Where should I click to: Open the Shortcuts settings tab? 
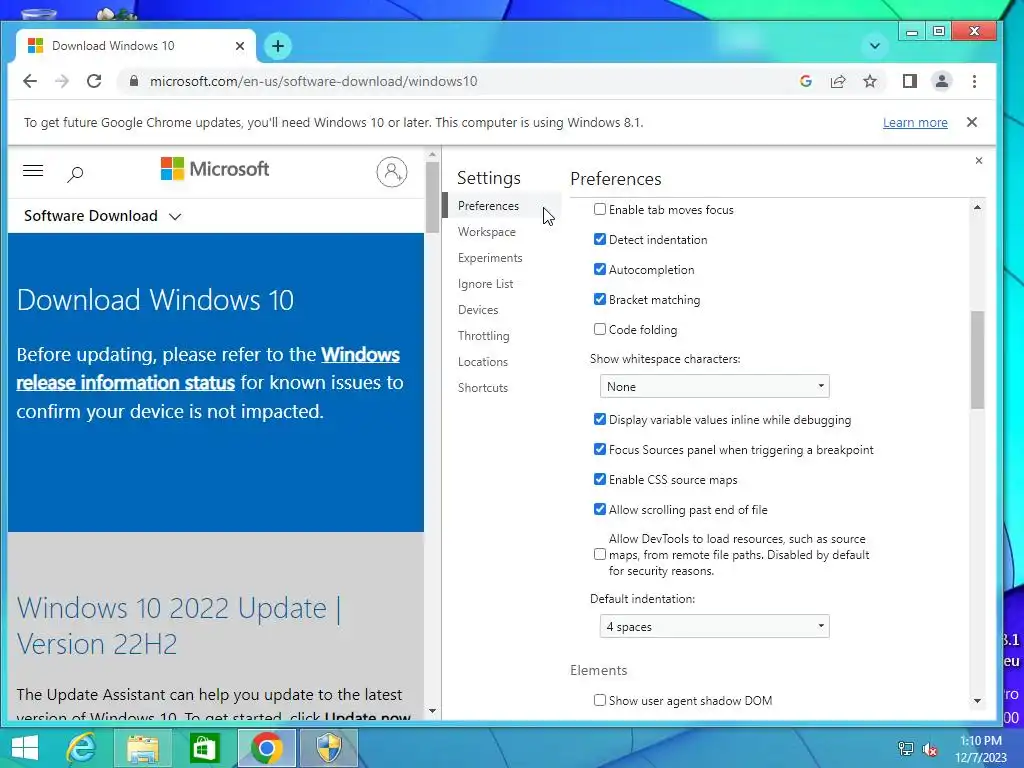[483, 388]
